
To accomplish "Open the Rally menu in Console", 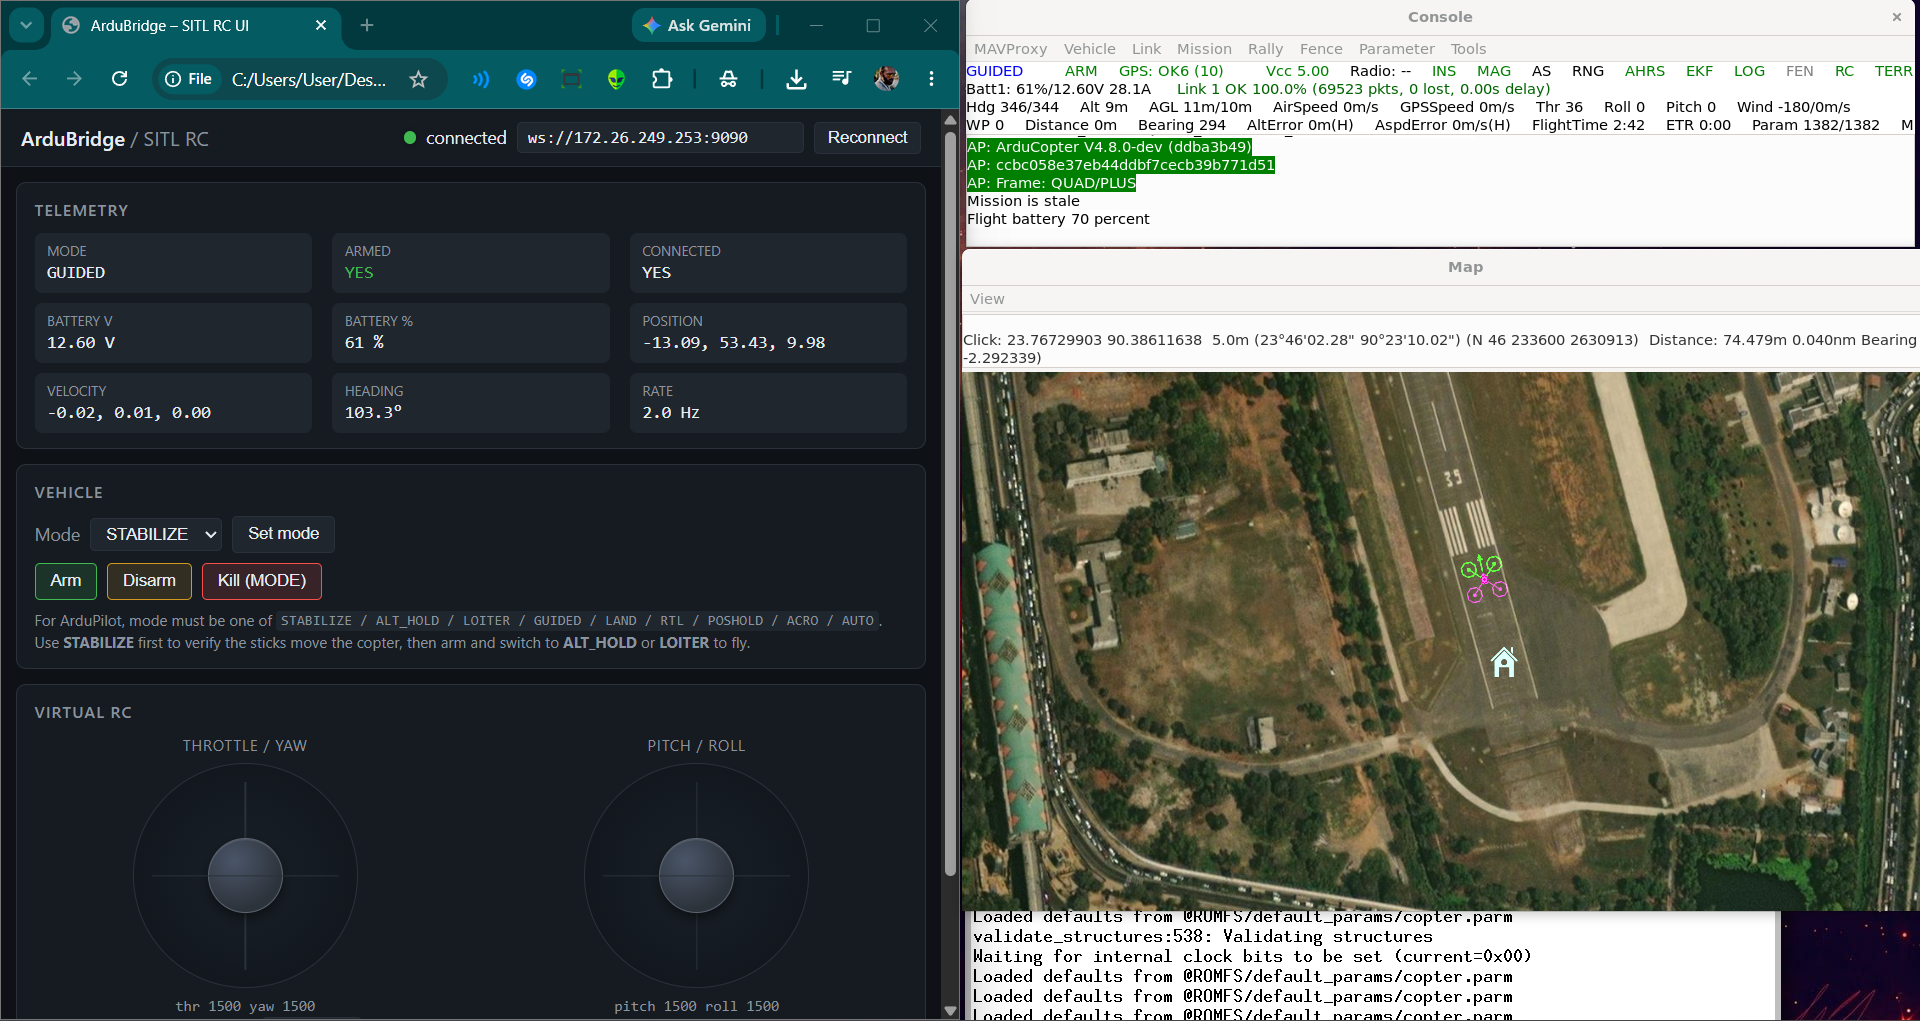I will point(1265,49).
